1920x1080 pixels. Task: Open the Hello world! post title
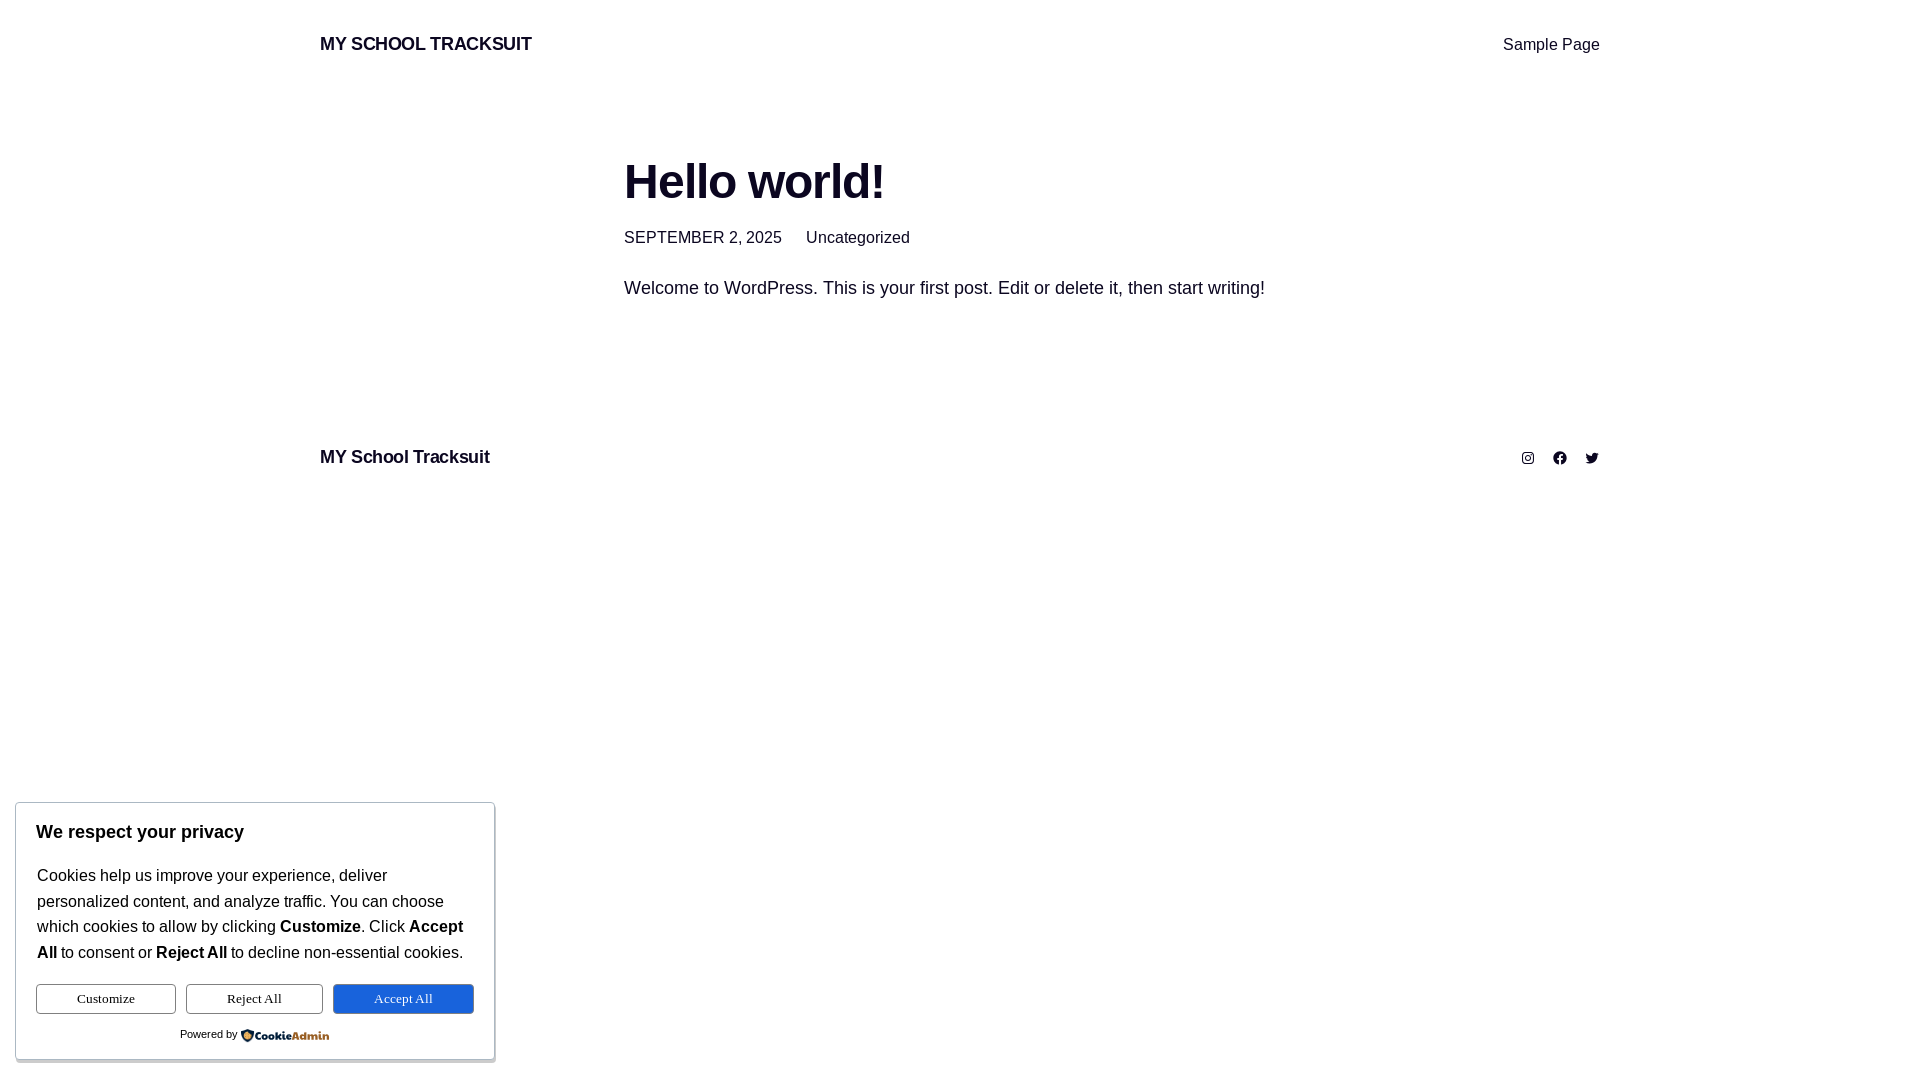pyautogui.click(x=754, y=181)
